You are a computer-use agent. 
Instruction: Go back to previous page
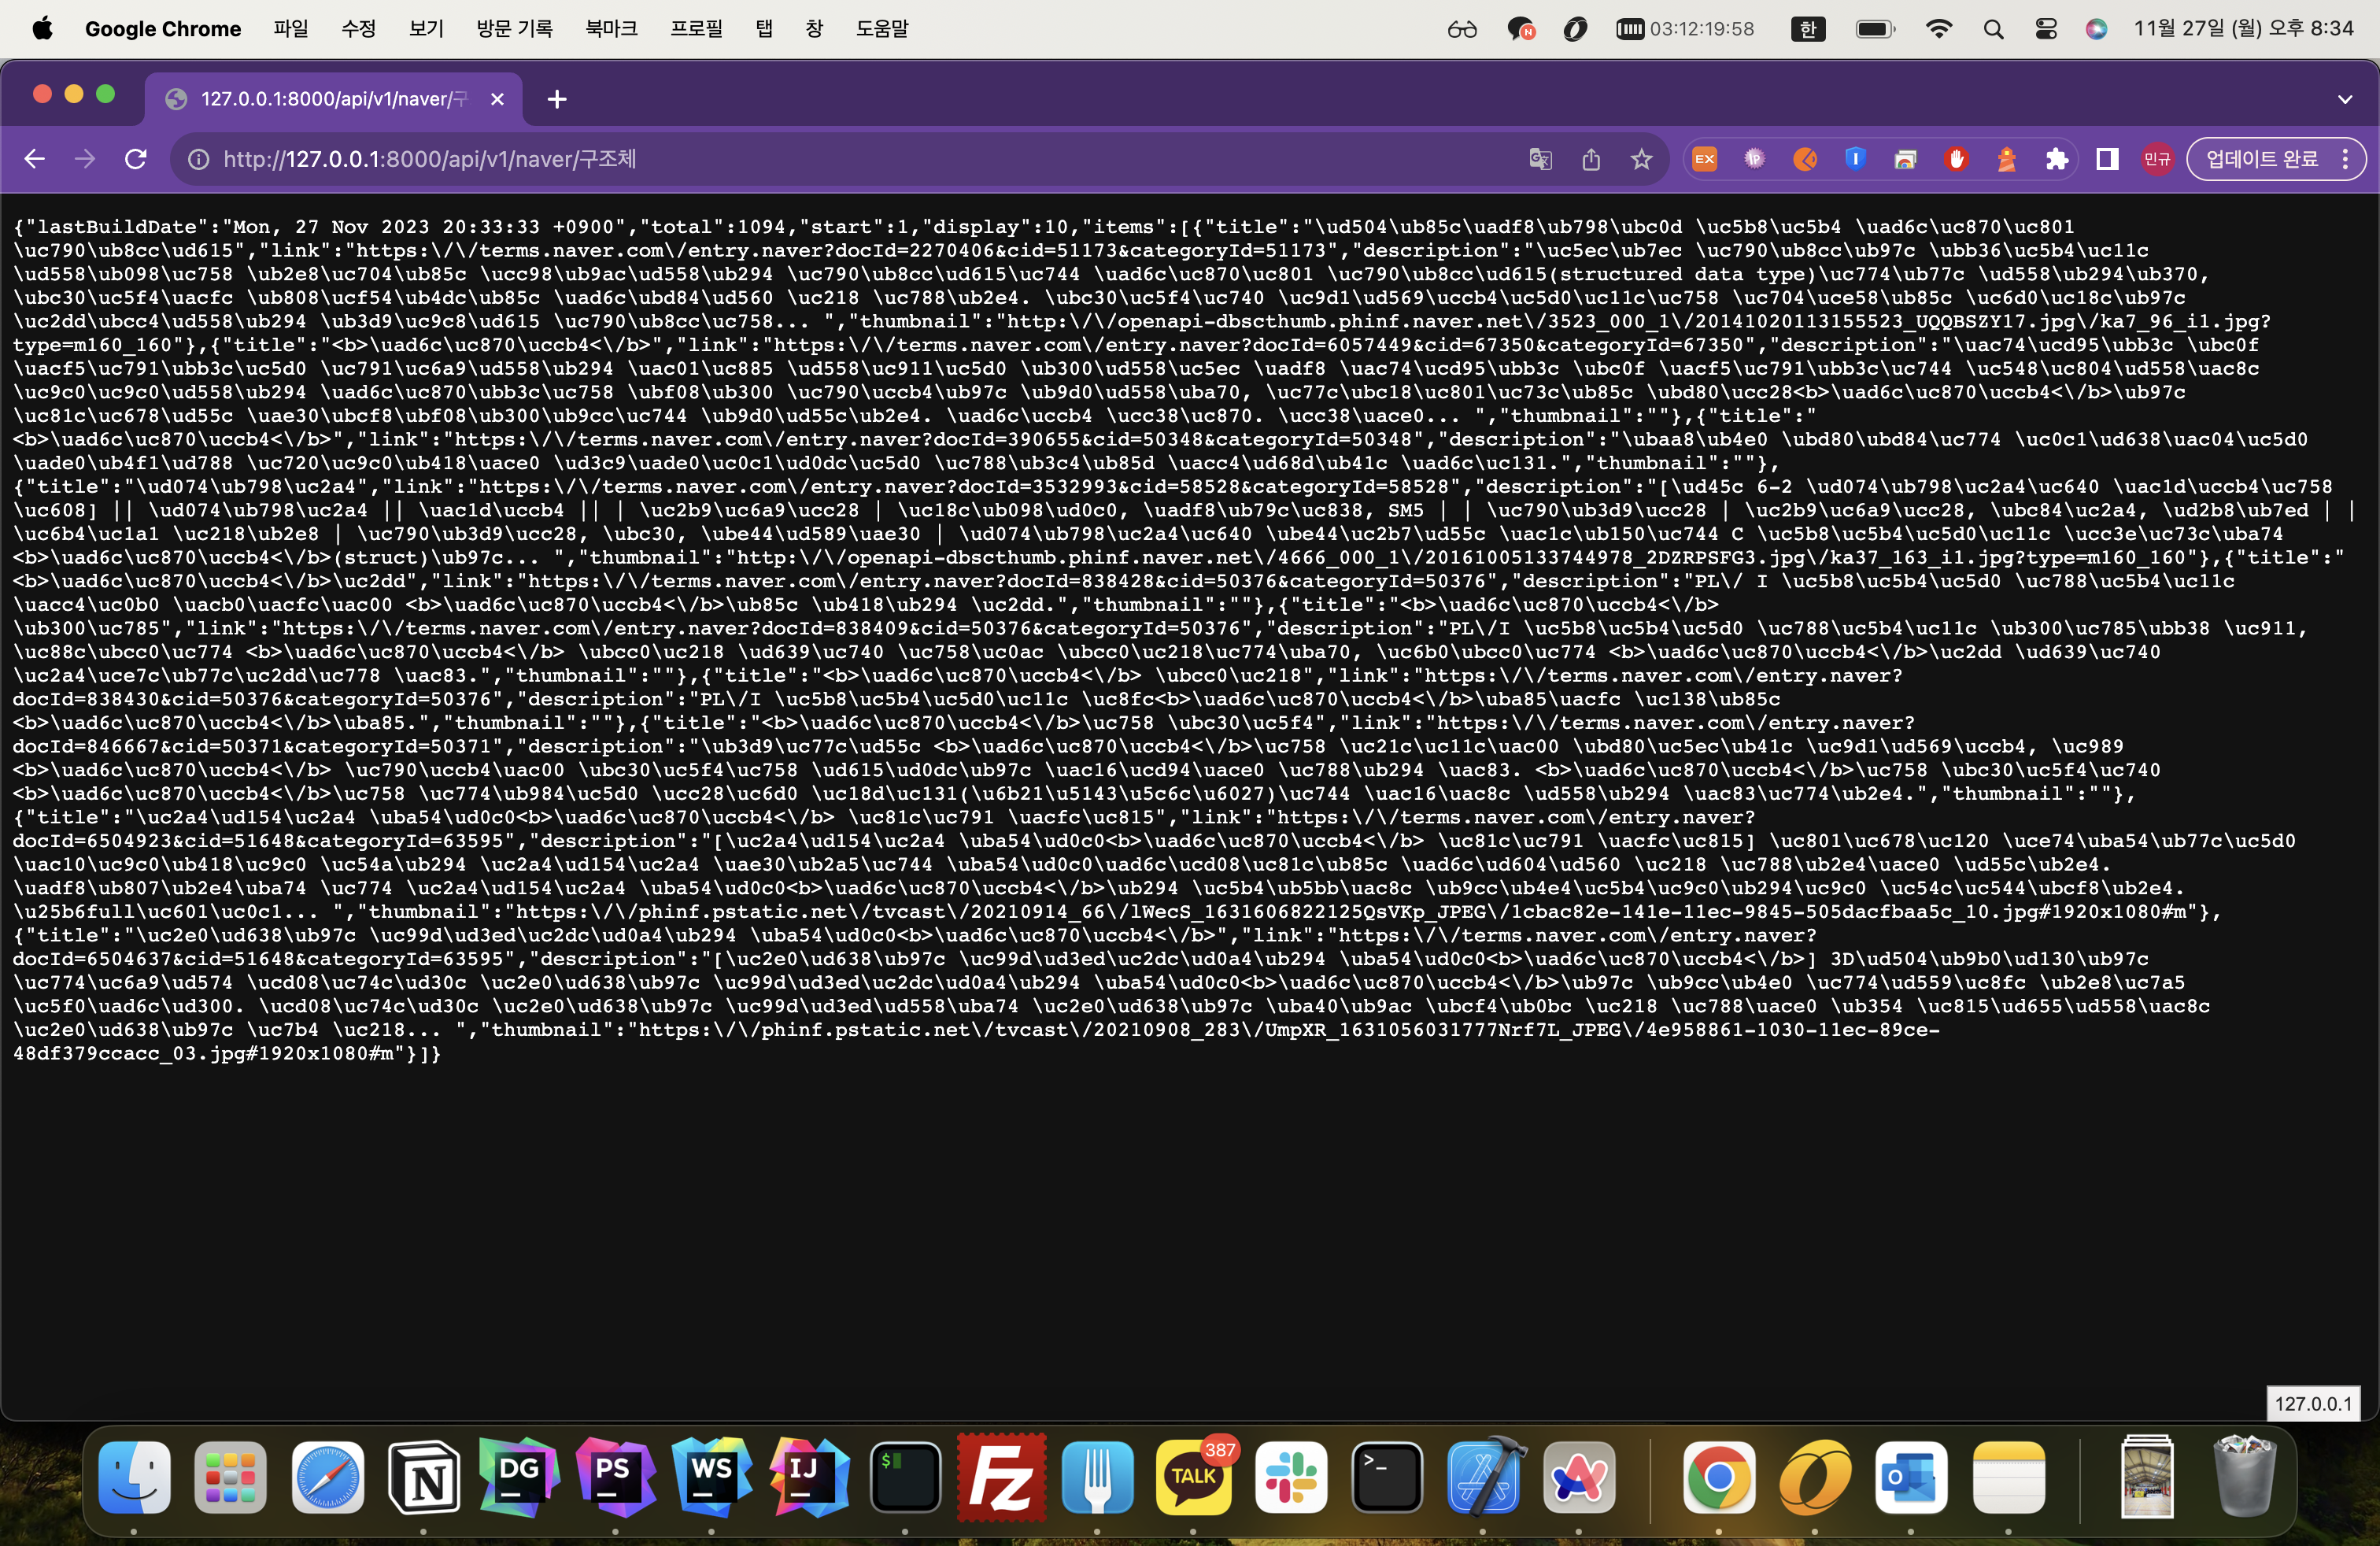coord(35,159)
